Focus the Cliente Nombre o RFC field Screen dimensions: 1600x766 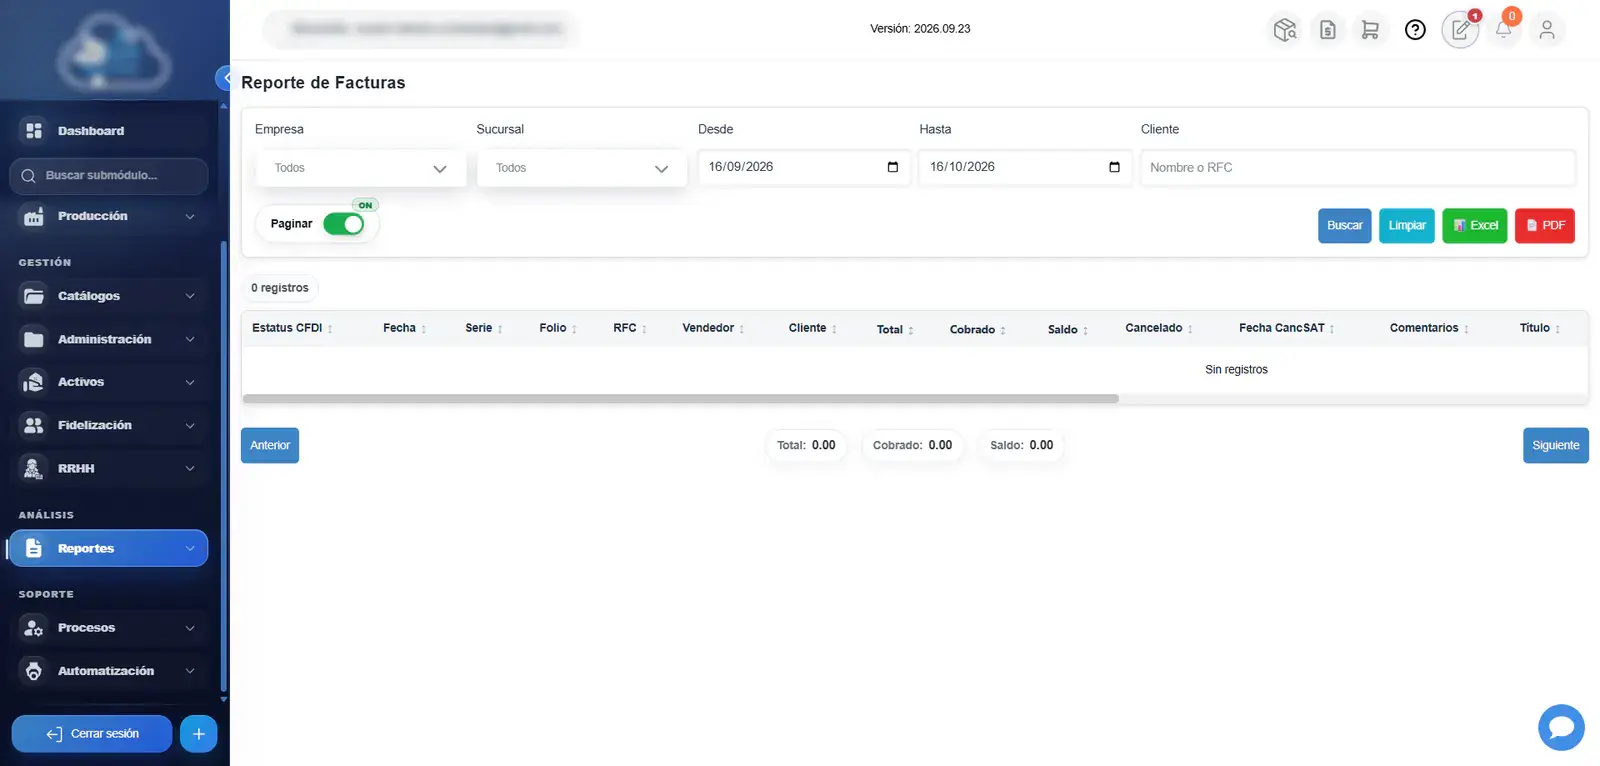click(1358, 168)
